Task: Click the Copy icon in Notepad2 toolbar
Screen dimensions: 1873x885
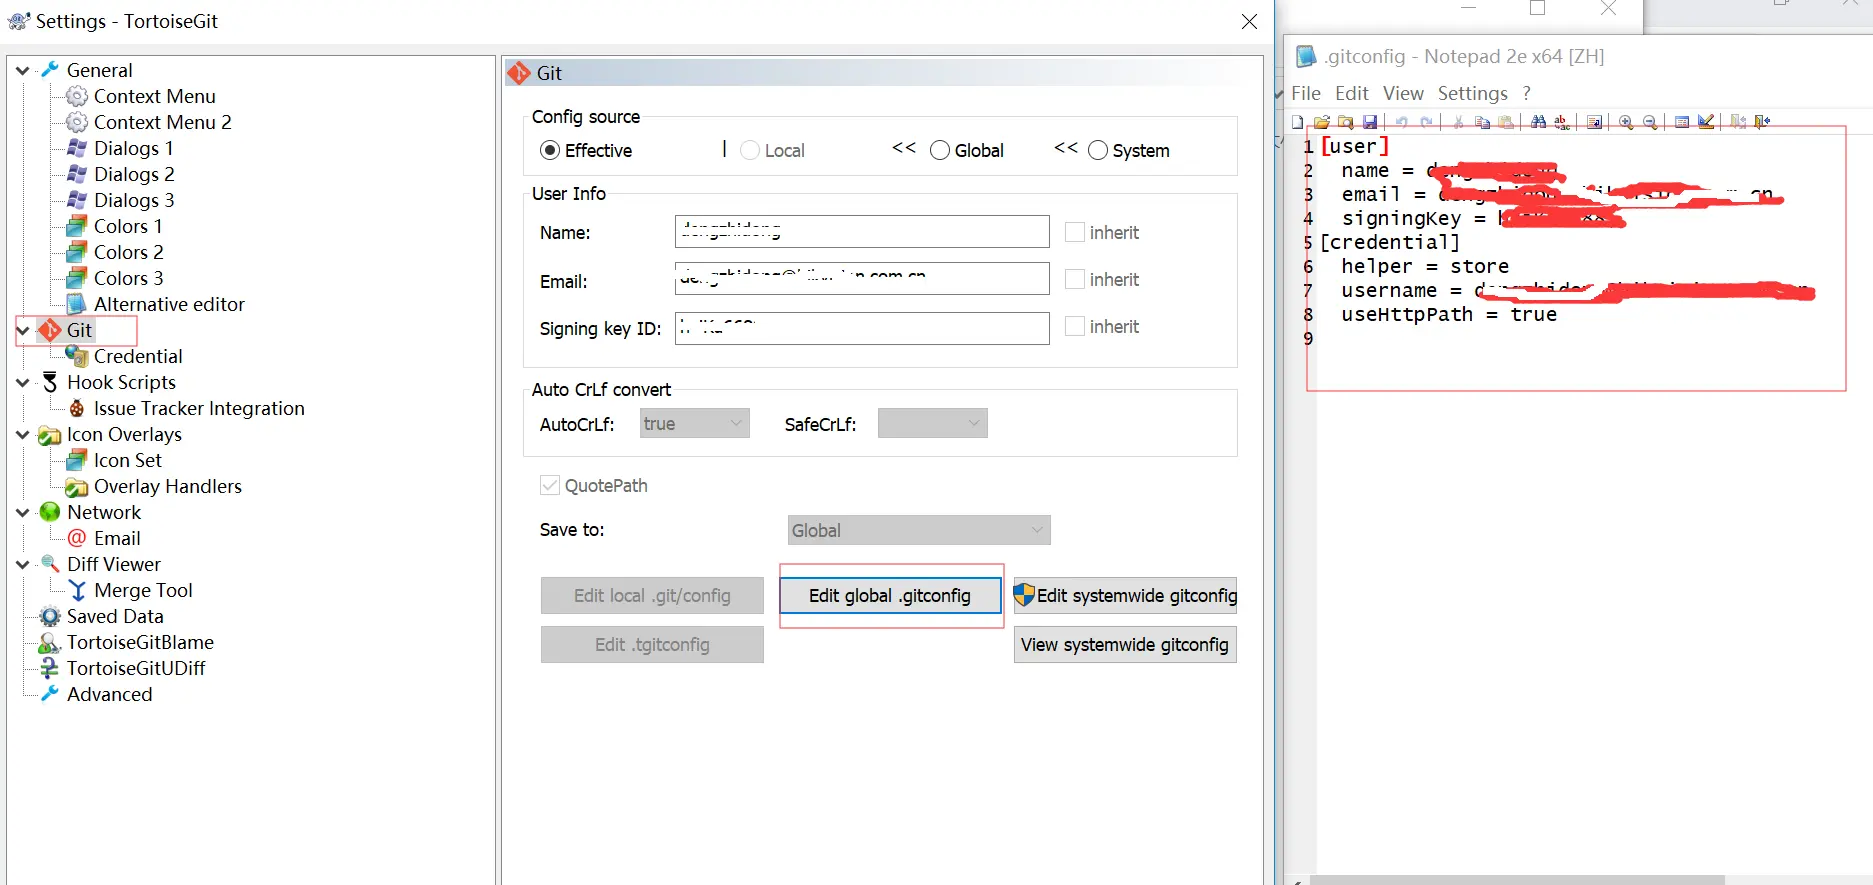Action: click(1482, 122)
